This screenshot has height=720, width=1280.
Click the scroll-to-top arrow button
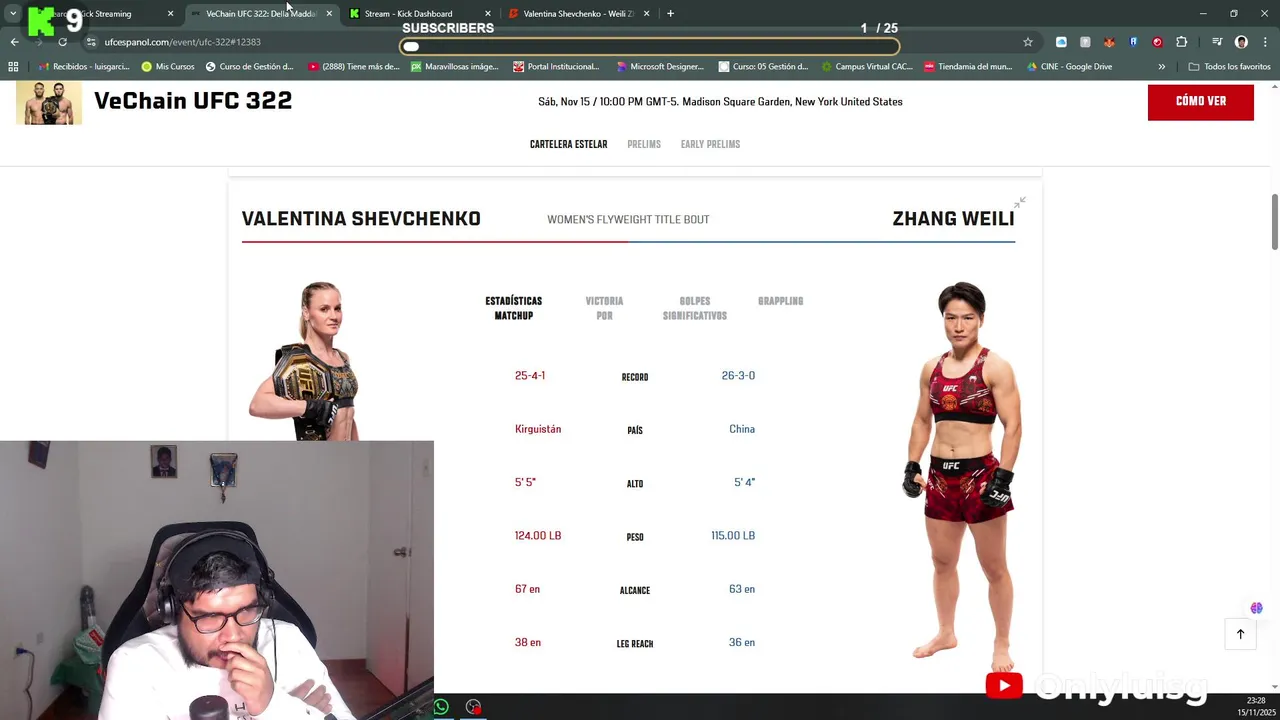point(1240,634)
